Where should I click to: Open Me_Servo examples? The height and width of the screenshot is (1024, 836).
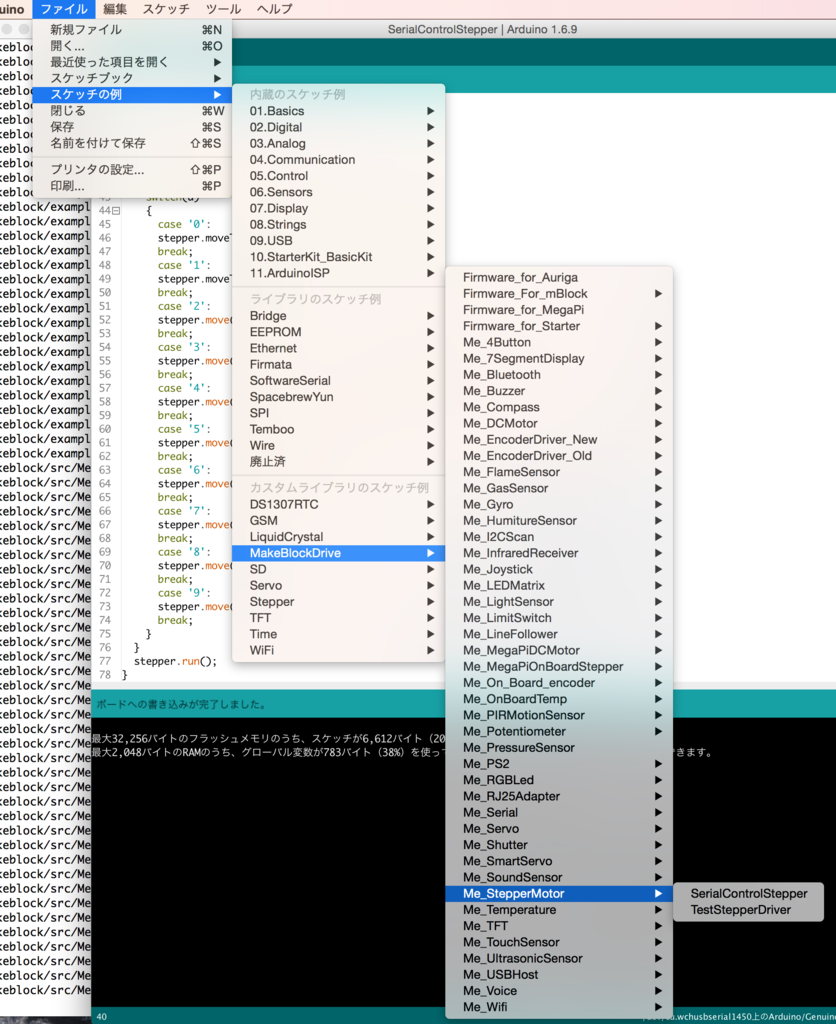point(559,829)
